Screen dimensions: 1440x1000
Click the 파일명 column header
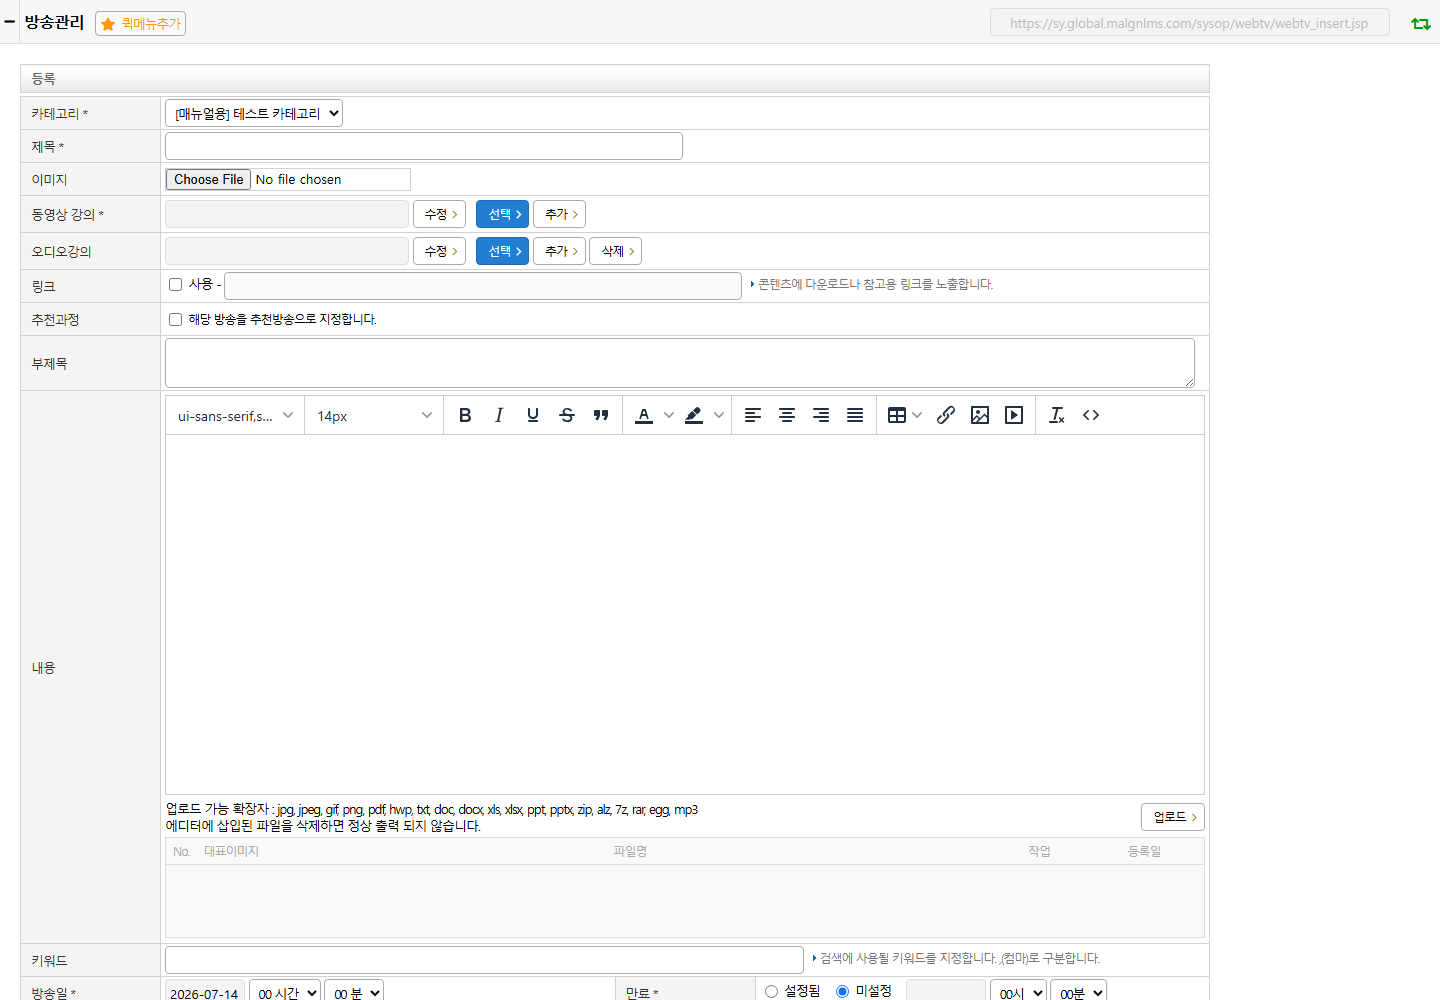coord(630,851)
